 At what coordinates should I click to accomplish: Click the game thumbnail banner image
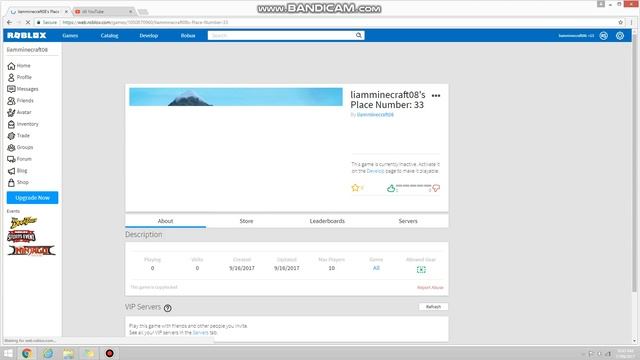pos(236,97)
